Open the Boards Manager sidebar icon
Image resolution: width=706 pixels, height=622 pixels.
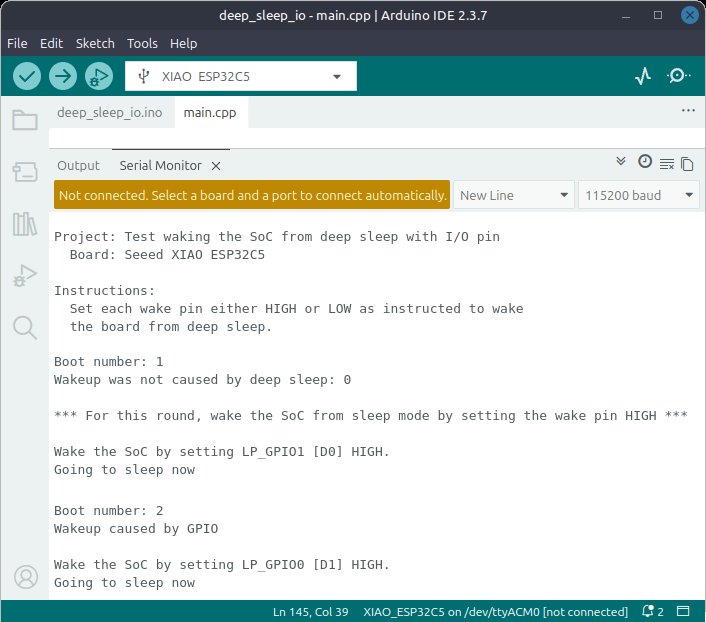25,172
